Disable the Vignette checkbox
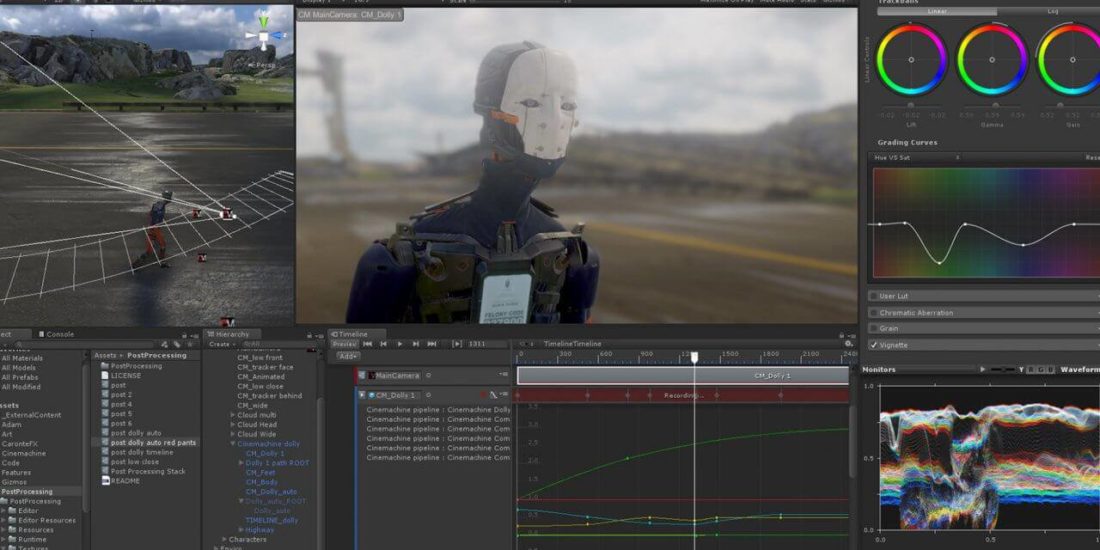1100x550 pixels. [x=873, y=345]
